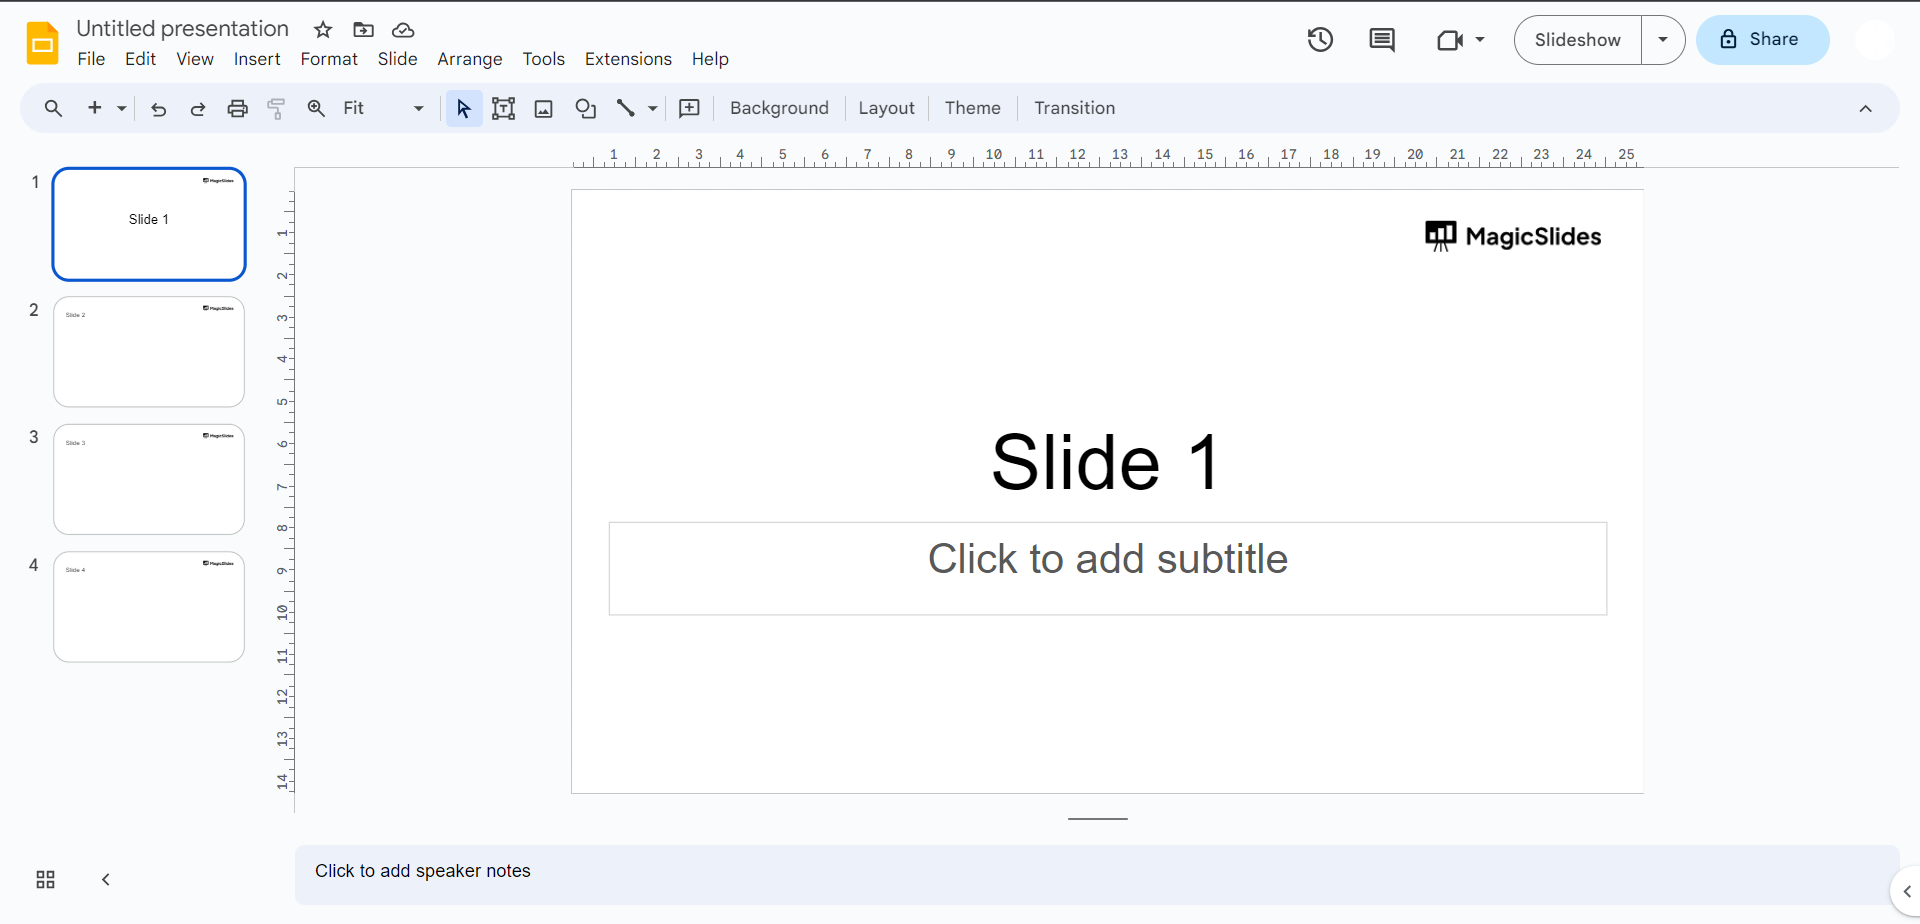The height and width of the screenshot is (924, 1920).
Task: Click the insert image icon
Action: click(544, 109)
